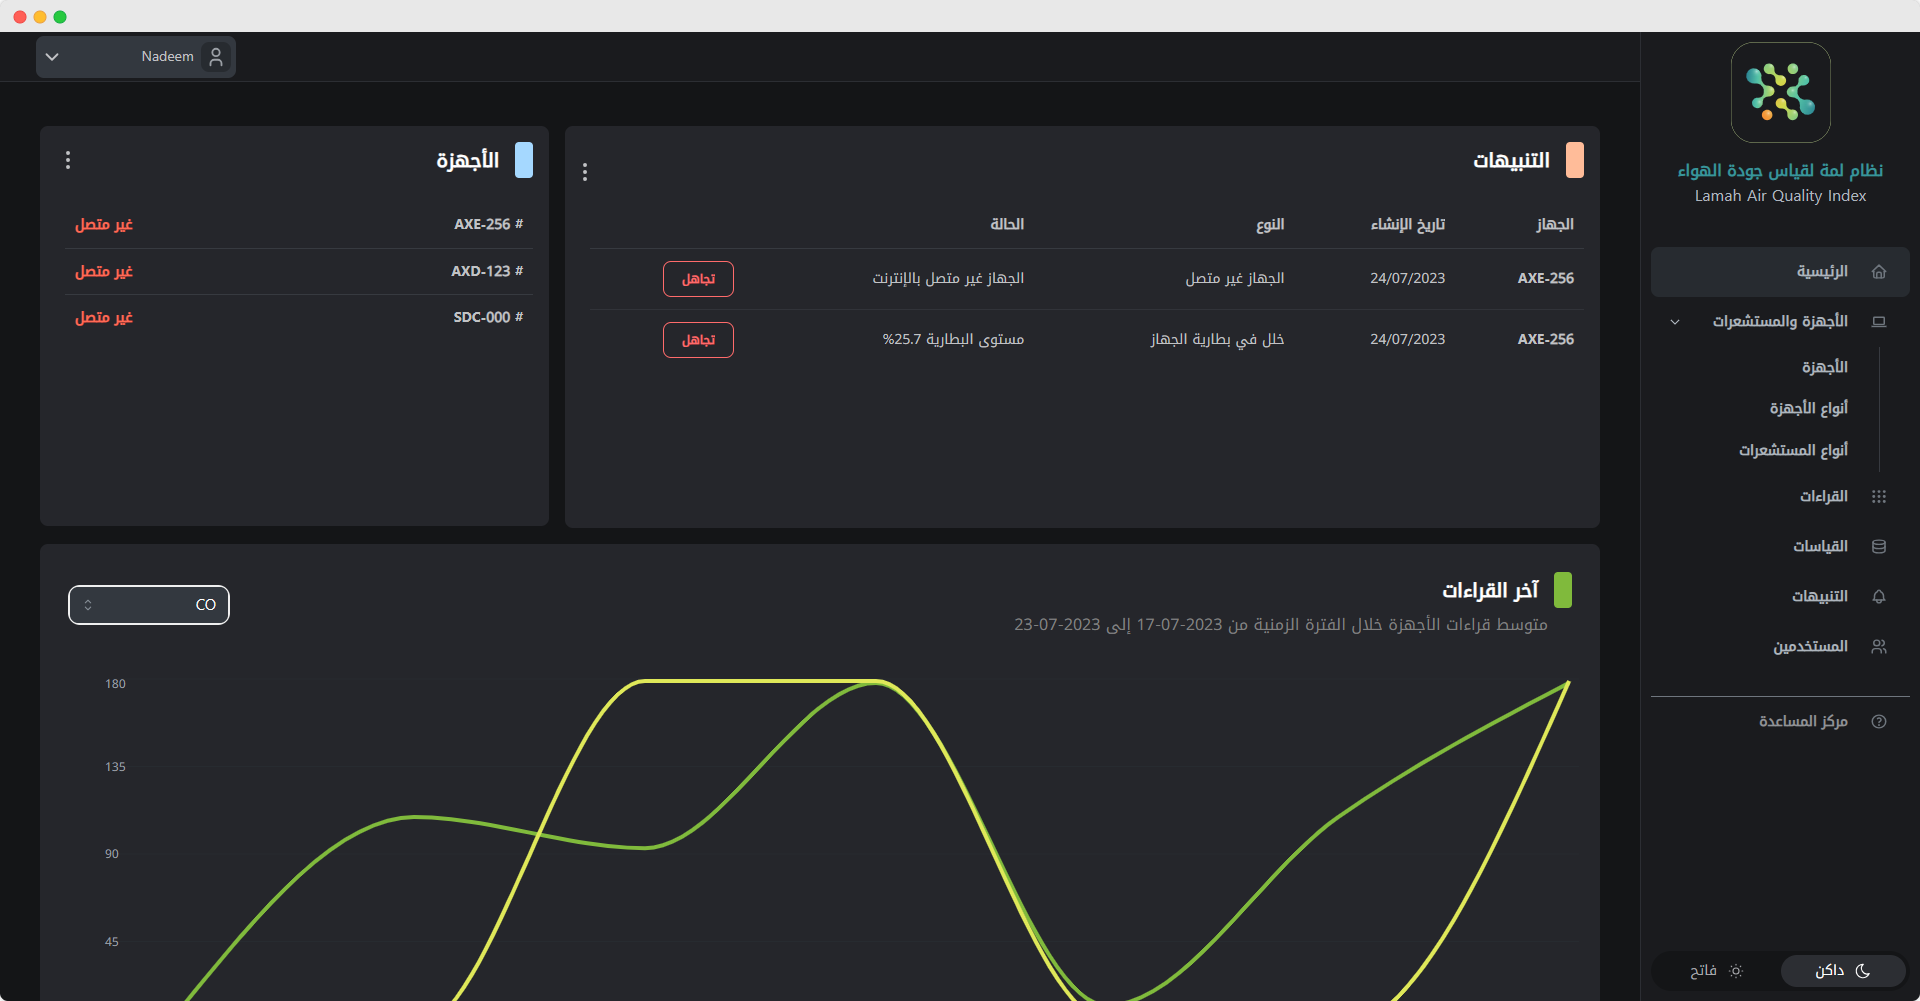1920x1001 pixels.
Task: Select device row SDC-000 #
Action: (299, 318)
